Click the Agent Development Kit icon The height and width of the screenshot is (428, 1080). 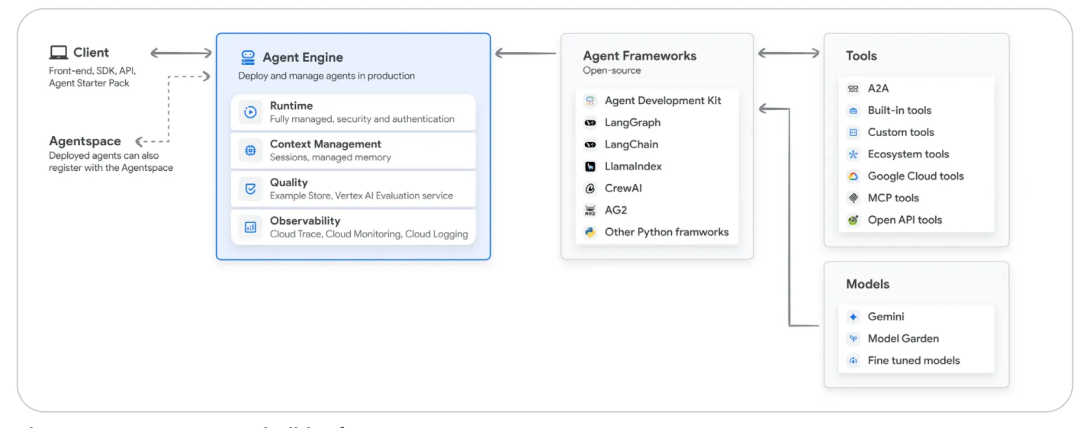coord(590,101)
